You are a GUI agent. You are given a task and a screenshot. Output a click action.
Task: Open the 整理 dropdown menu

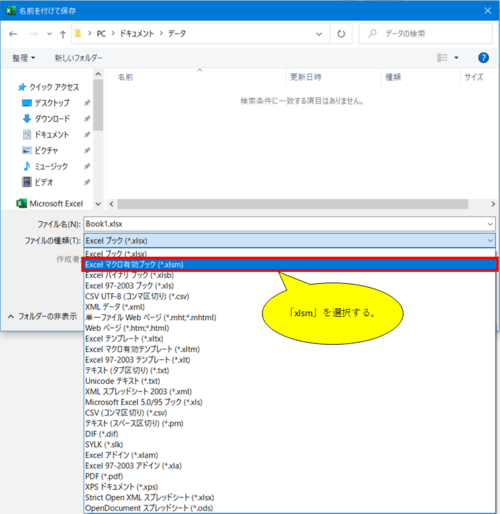(23, 58)
